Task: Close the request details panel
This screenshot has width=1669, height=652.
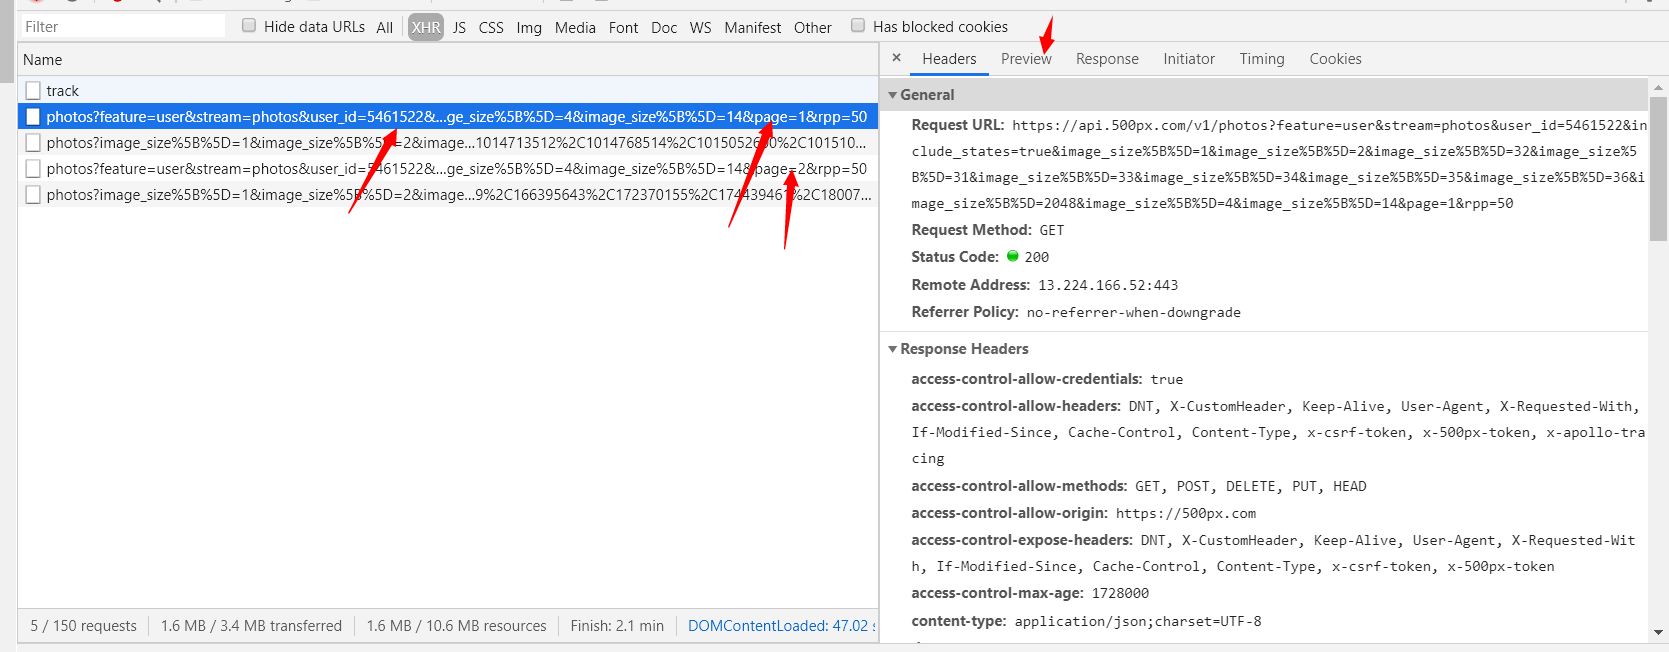Action: click(x=896, y=58)
